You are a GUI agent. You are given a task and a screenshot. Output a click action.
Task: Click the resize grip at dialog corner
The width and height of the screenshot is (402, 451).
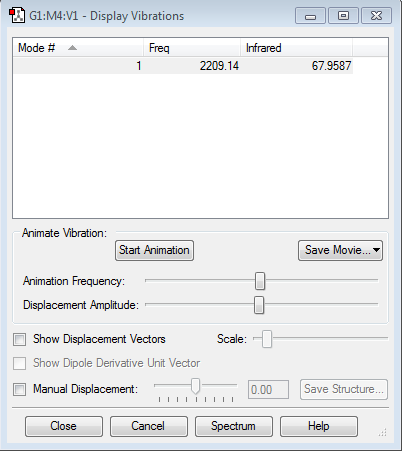tap(383, 432)
